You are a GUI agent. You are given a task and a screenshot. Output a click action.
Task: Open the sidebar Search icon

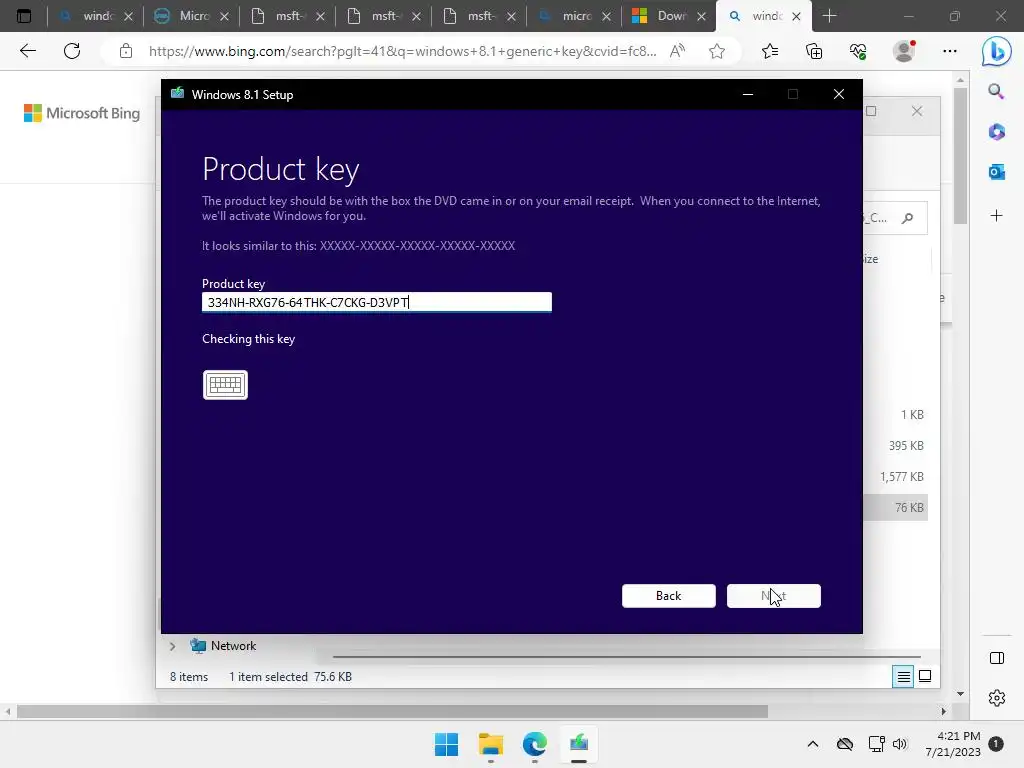point(997,91)
